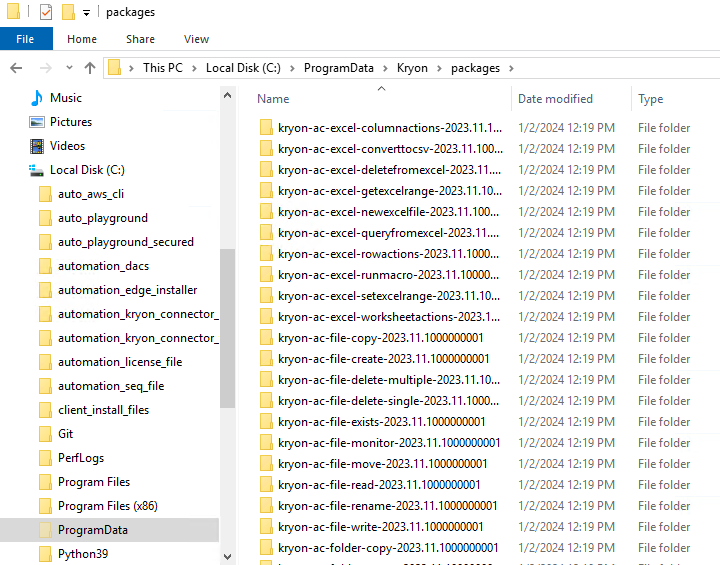Viewport: 720px width, 565px height.
Task: Expand chevron after This PC in breadcrumb
Action: point(194,68)
